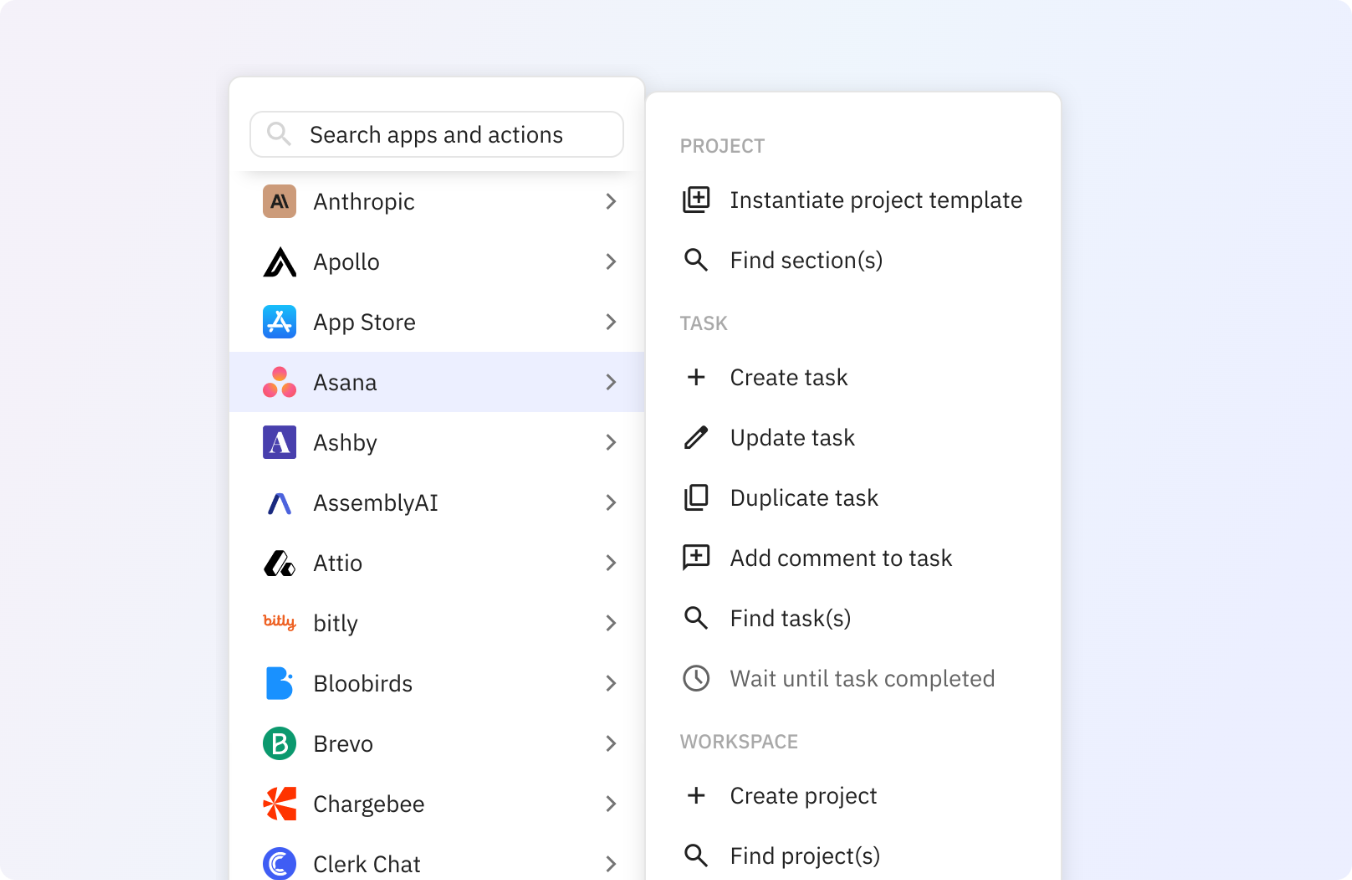Viewport: 1352px width, 880px height.
Task: Click the magnifier icon in search box
Action: [279, 134]
